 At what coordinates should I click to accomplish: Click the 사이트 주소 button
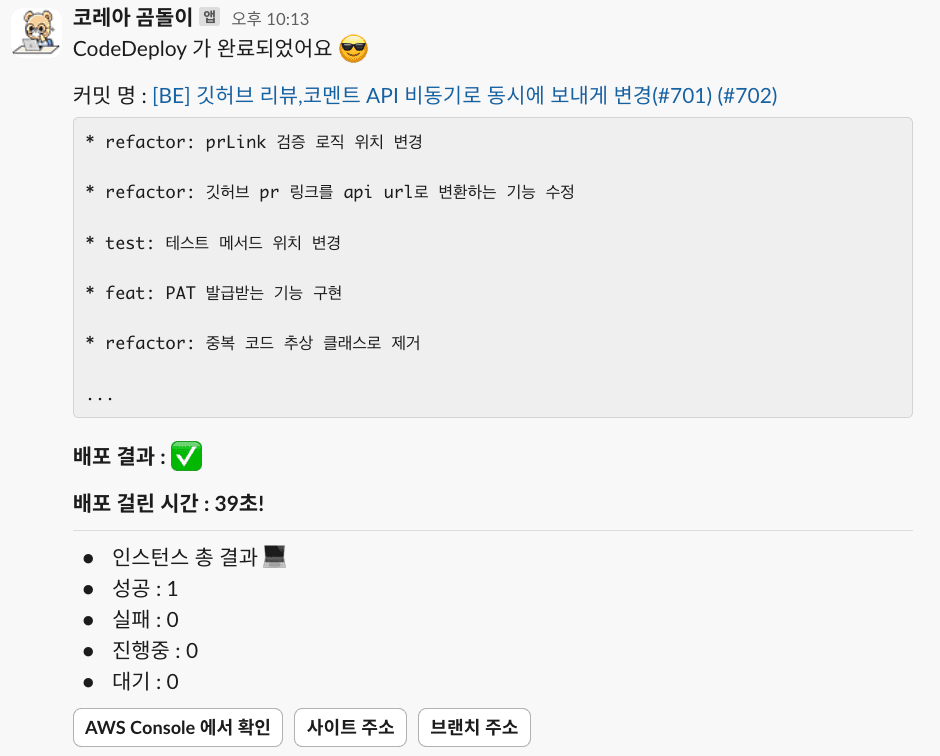tap(350, 728)
